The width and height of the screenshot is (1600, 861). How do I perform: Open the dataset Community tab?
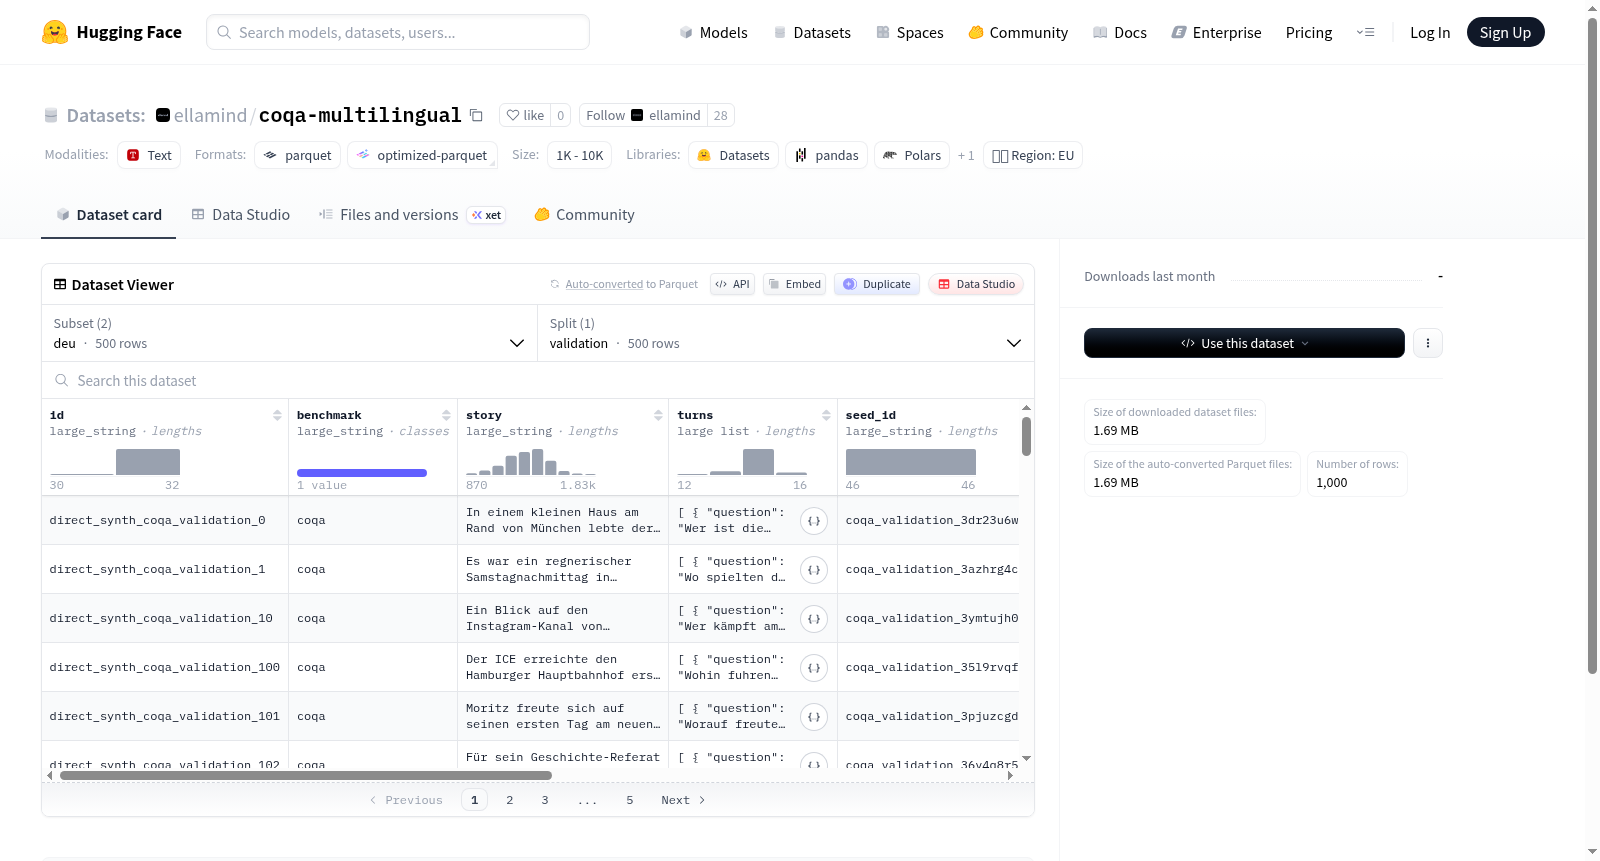[x=584, y=215]
